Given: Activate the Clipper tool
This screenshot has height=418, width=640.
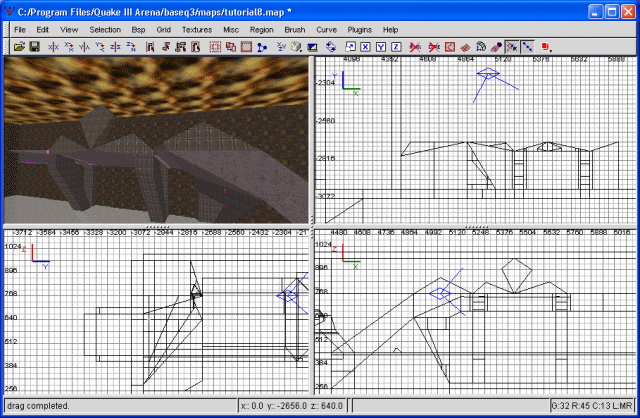Looking at the screenshot, I should point(262,47).
